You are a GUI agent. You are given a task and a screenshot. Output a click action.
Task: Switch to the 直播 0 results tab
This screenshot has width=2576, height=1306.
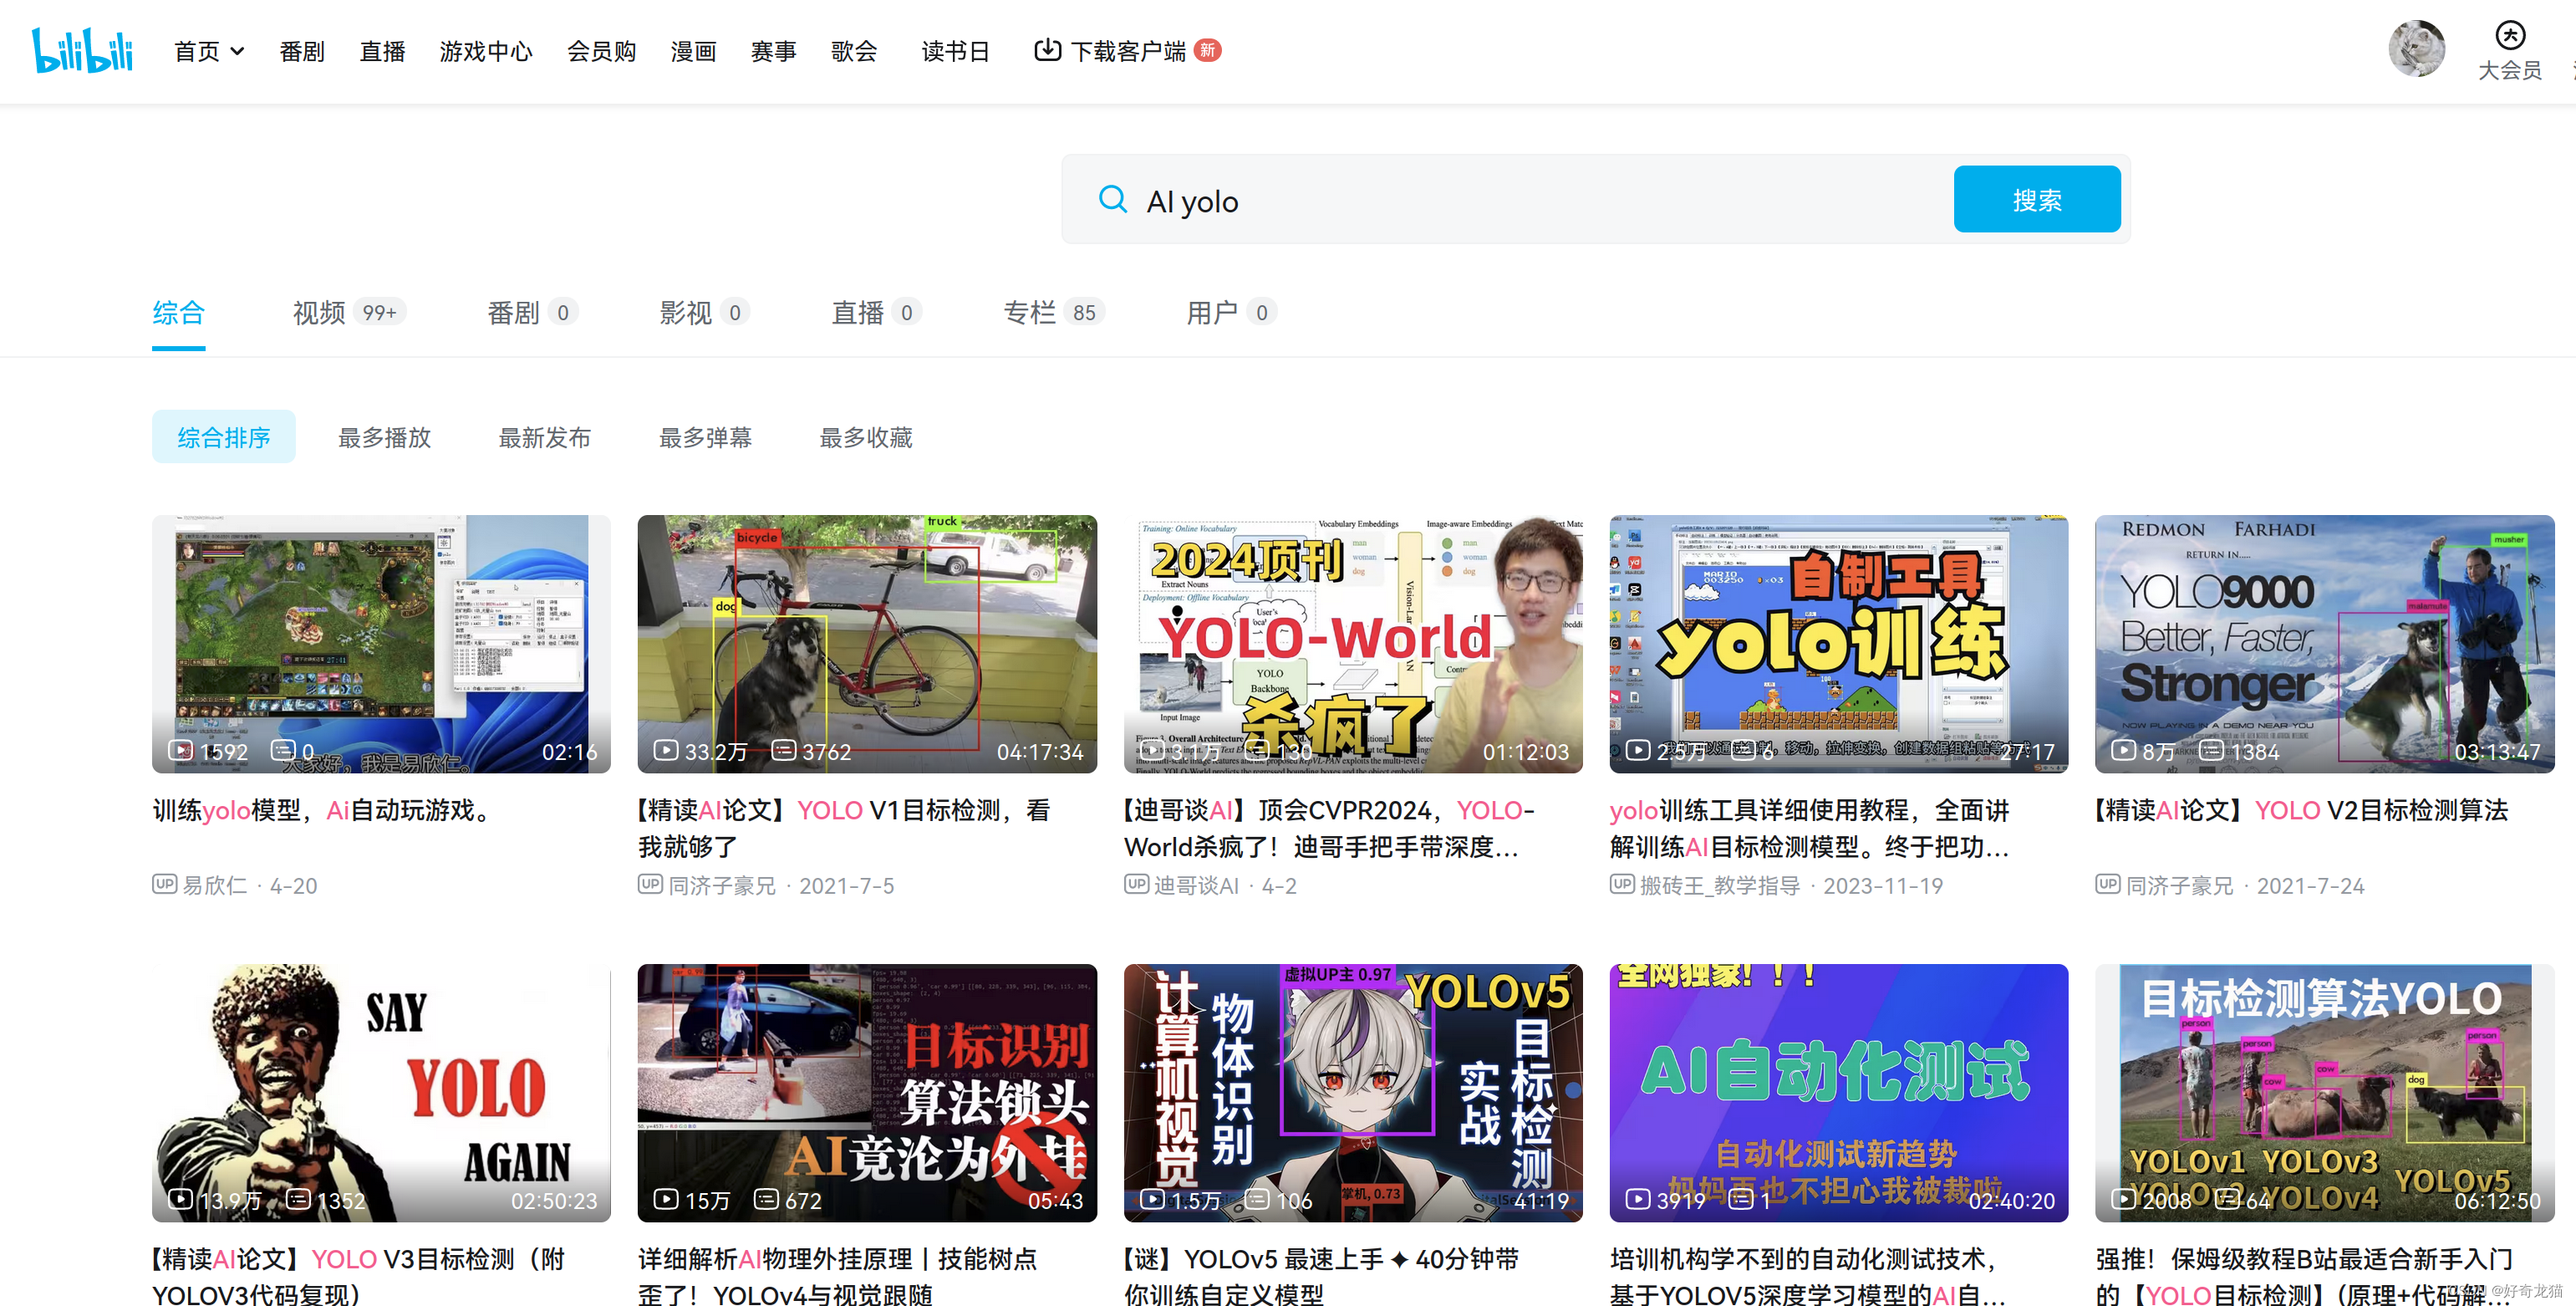876,313
